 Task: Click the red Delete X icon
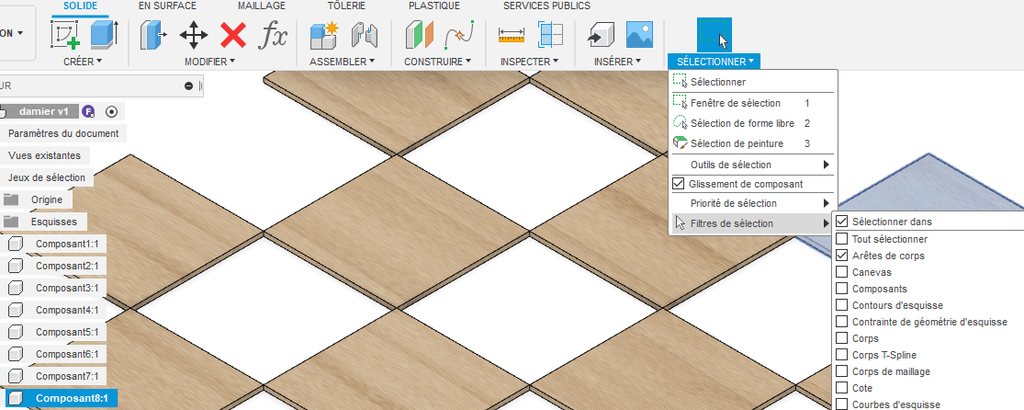pos(233,35)
